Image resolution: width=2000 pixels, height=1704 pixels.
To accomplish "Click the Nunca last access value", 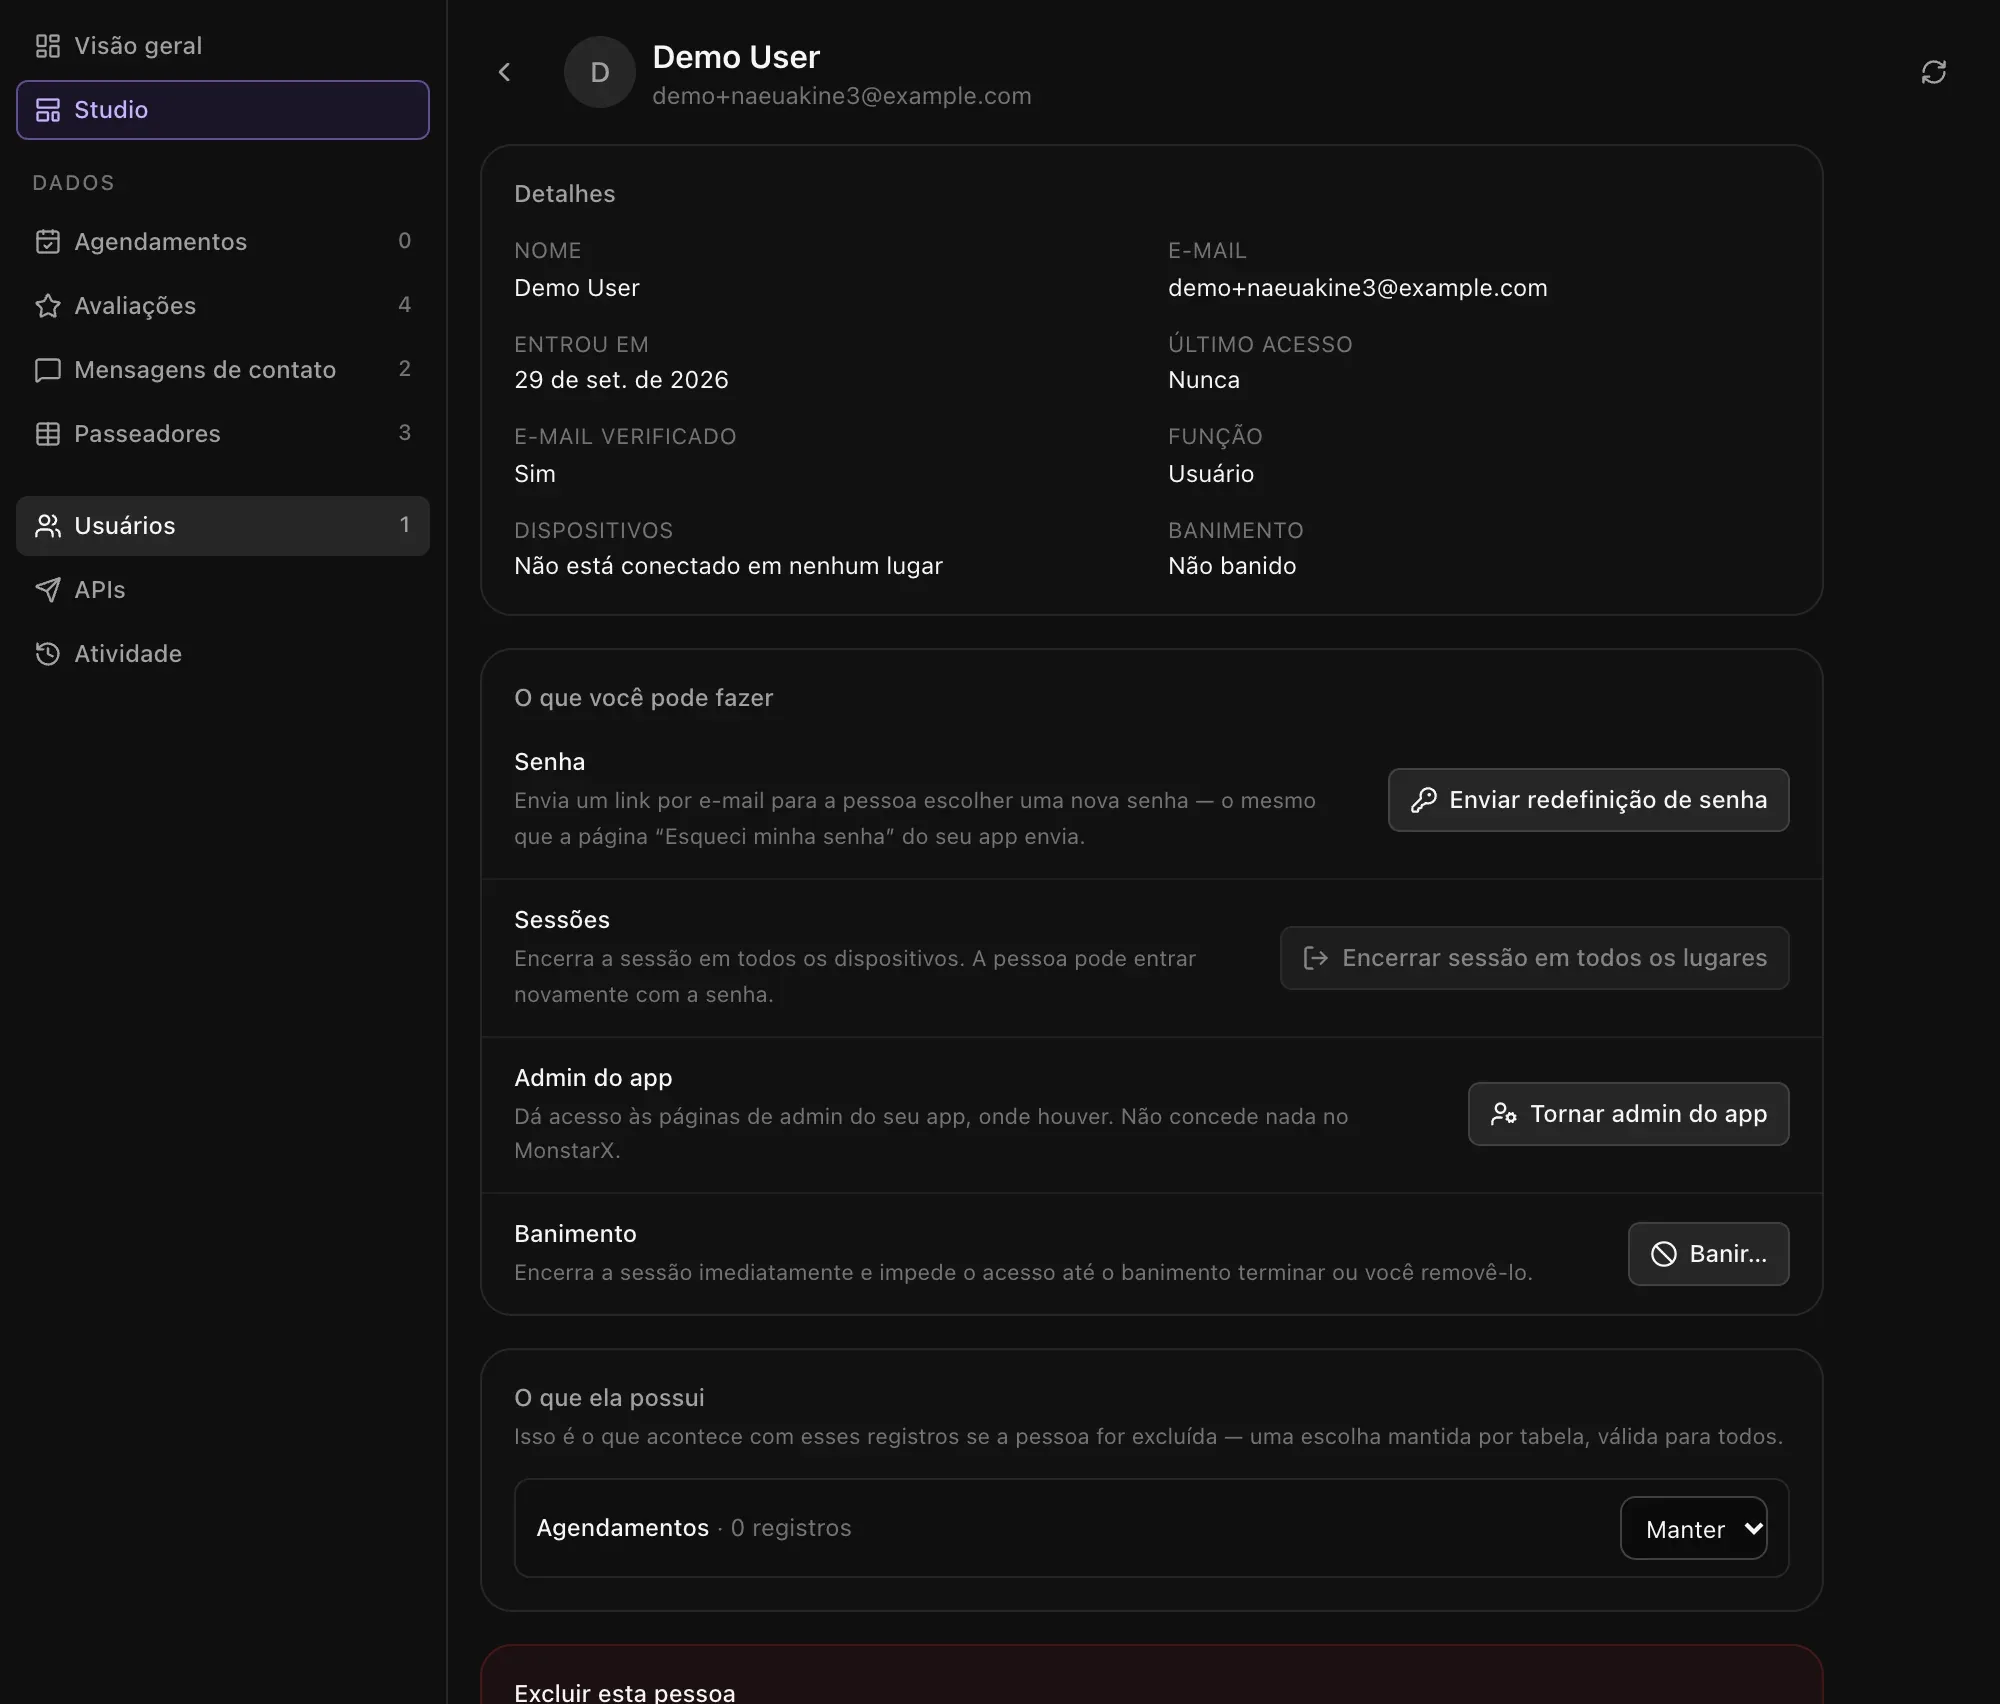I will click(x=1204, y=380).
